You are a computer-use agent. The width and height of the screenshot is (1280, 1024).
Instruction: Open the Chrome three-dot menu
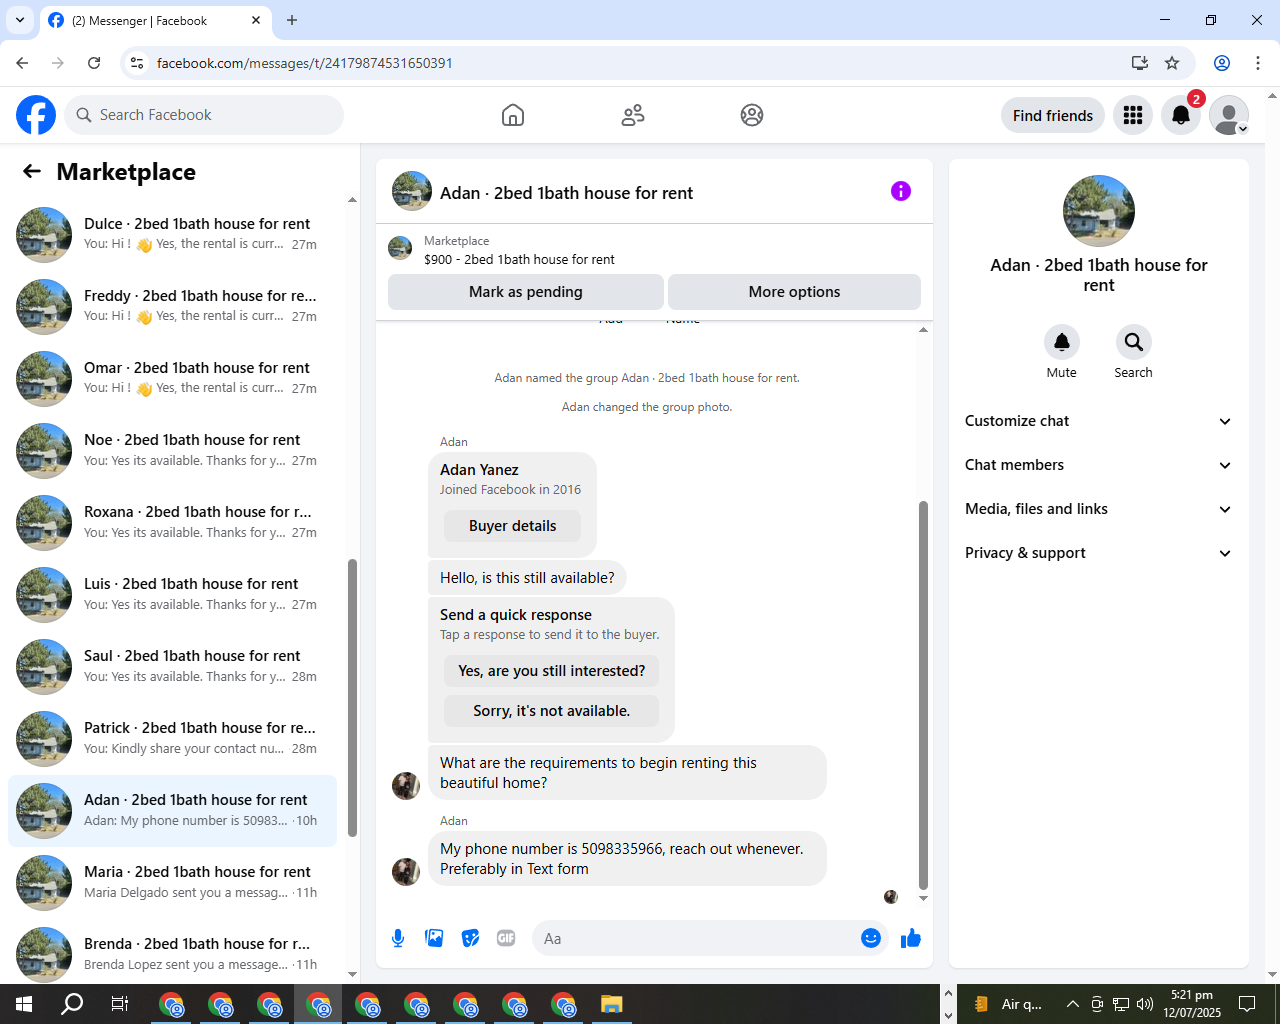coord(1258,63)
